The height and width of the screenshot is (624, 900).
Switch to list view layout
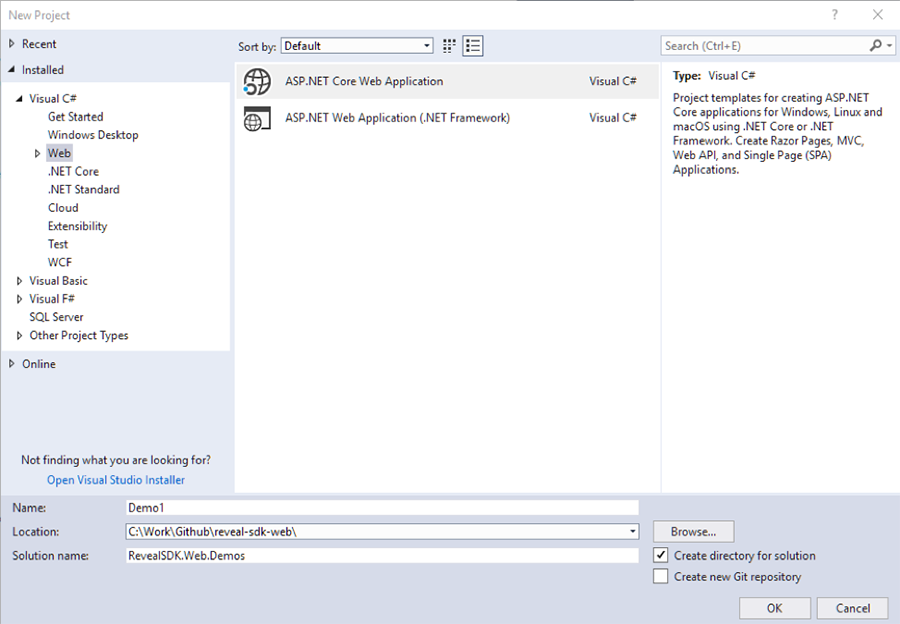(x=473, y=45)
